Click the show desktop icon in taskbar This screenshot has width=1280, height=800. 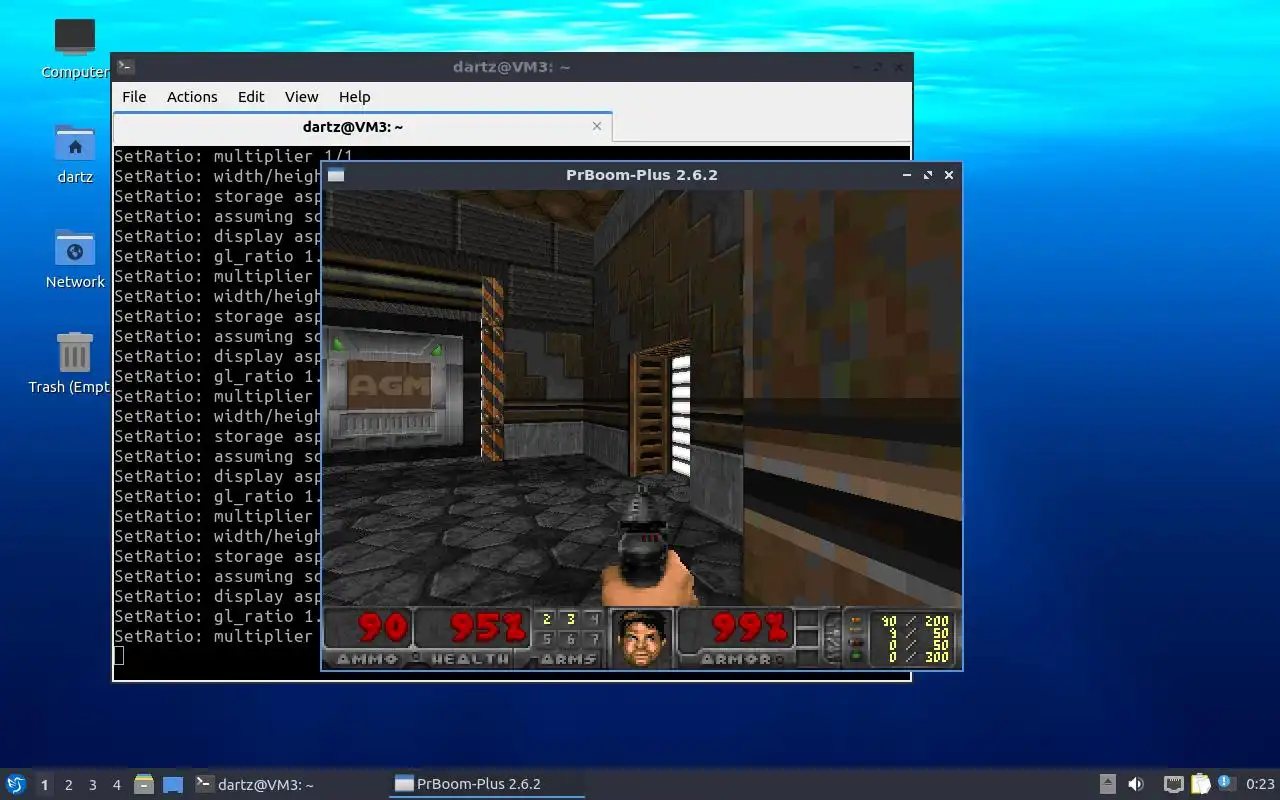click(x=173, y=784)
